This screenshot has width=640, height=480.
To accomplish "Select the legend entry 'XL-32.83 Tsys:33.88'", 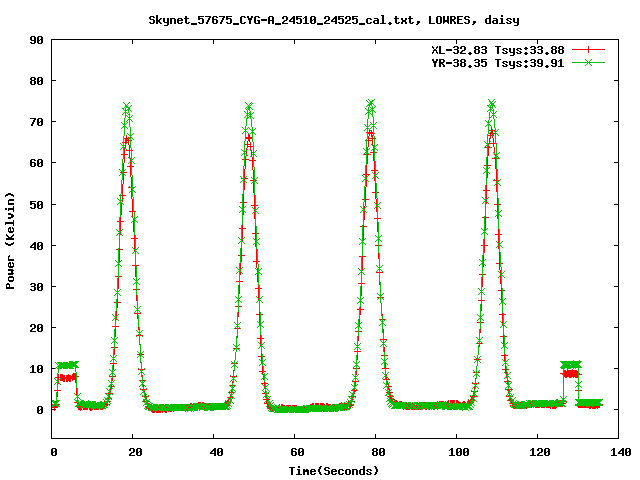I will click(x=498, y=50).
